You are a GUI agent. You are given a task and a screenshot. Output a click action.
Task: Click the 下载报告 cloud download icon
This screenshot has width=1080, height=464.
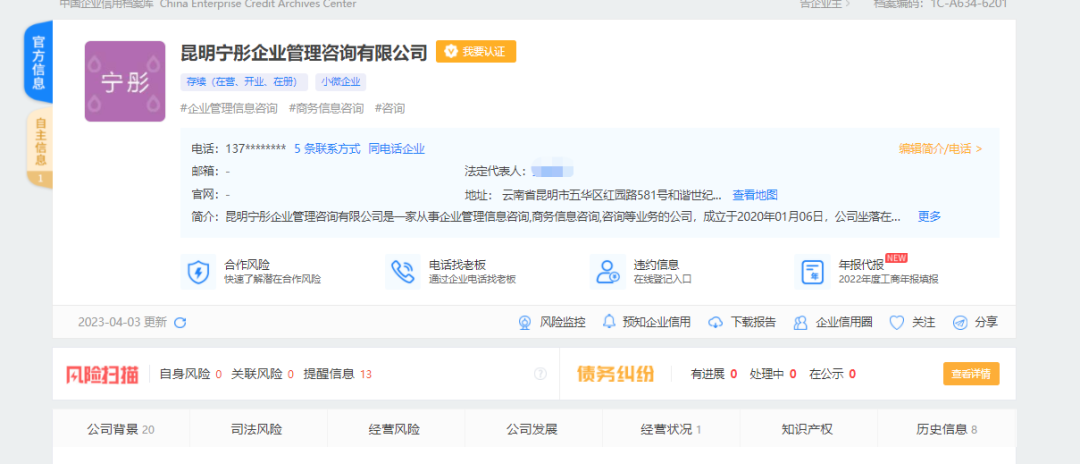[716, 322]
